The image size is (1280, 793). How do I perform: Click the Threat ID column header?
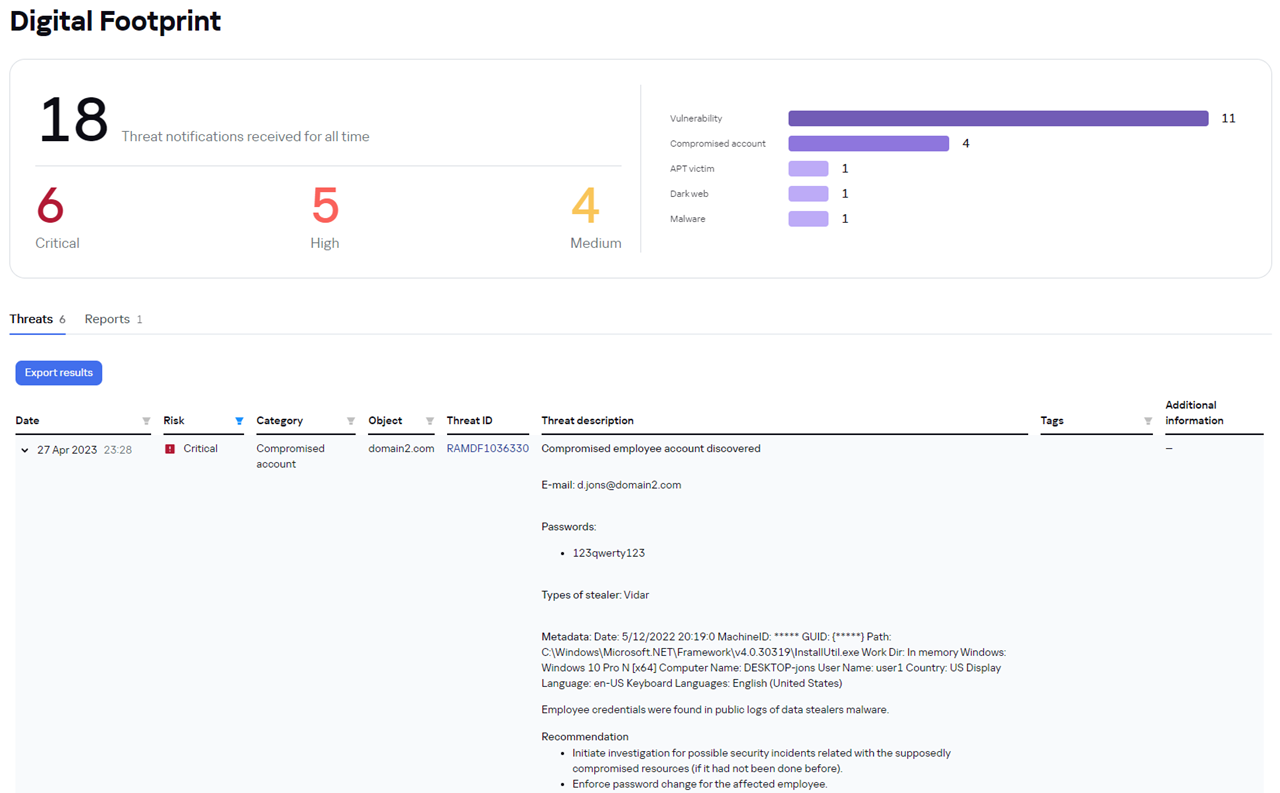point(470,421)
